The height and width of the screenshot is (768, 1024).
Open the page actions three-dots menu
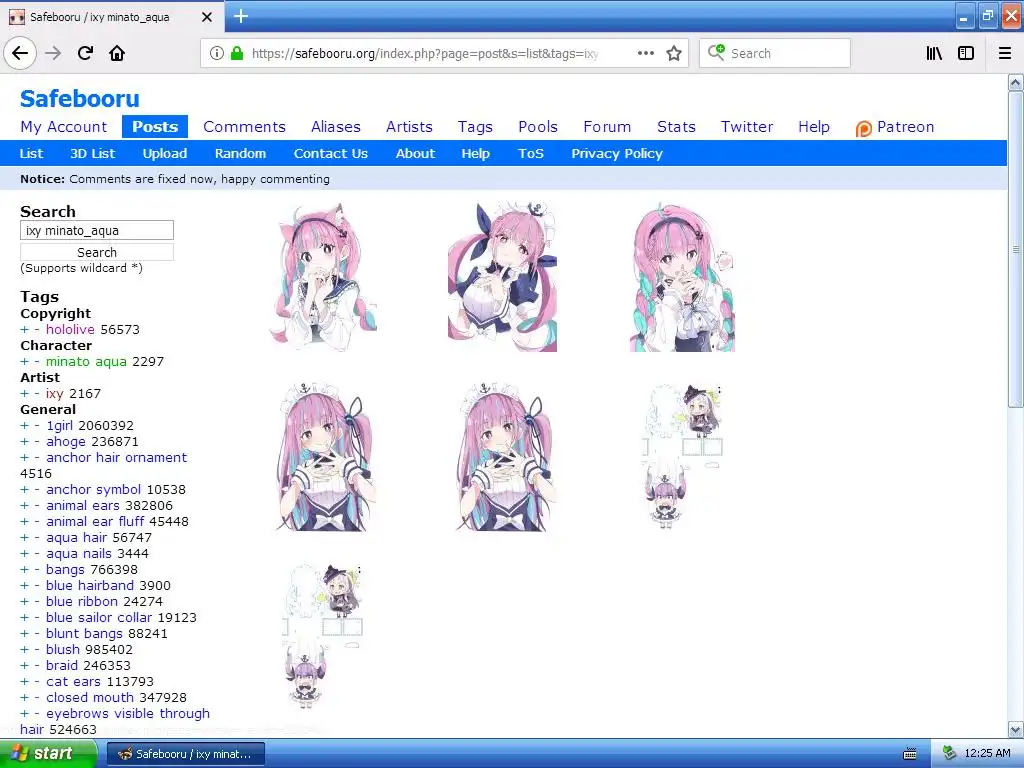(645, 53)
